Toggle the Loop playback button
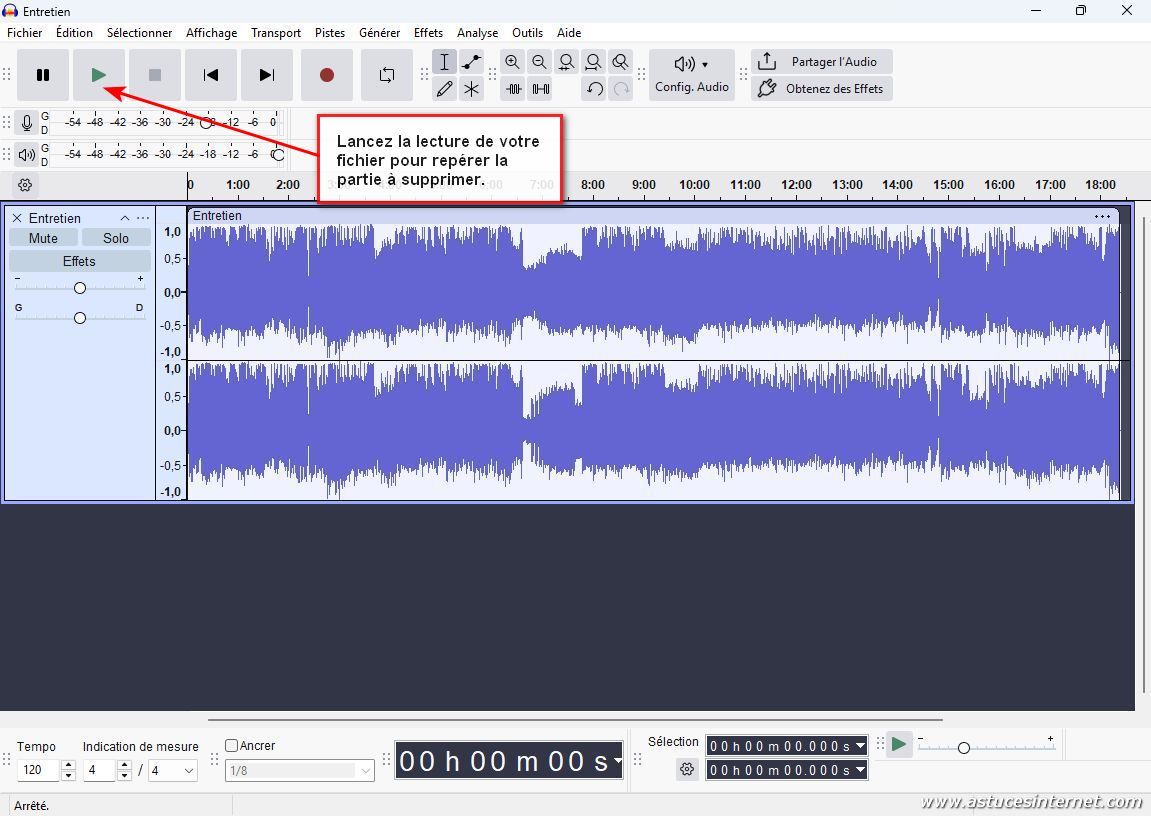Screen dimensions: 1151x816 [386, 75]
